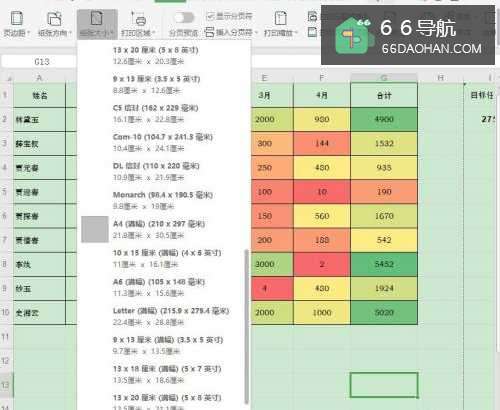Toggle the show page breaks (显示分页符) checkbox
The height and width of the screenshot is (410, 500).
click(x=210, y=16)
